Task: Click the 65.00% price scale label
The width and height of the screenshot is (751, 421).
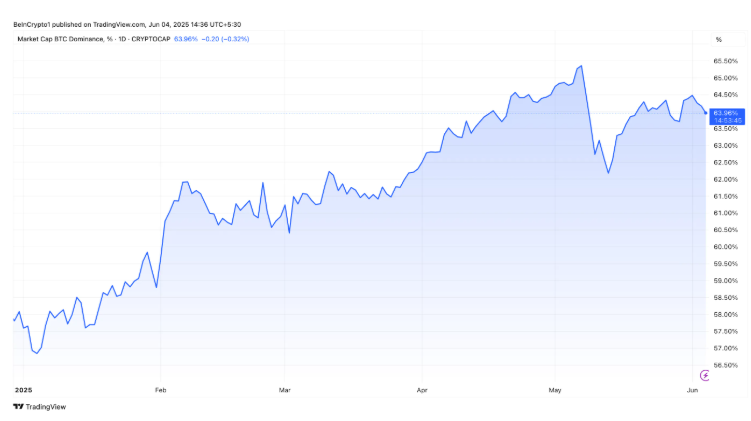Action: (726, 78)
